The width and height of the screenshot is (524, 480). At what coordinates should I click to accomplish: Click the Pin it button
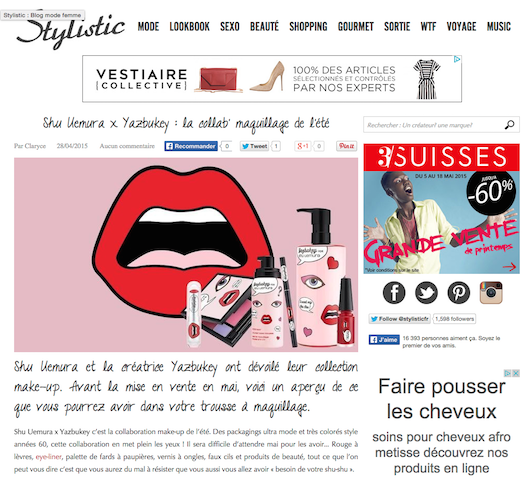[x=346, y=146]
